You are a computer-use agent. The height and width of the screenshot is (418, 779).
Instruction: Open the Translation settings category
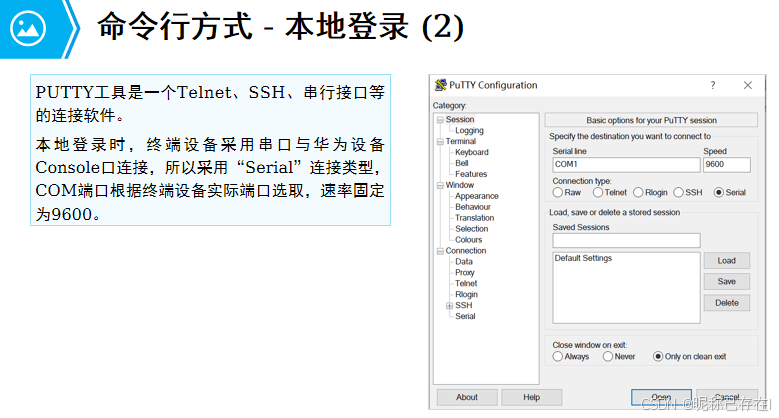click(x=474, y=218)
